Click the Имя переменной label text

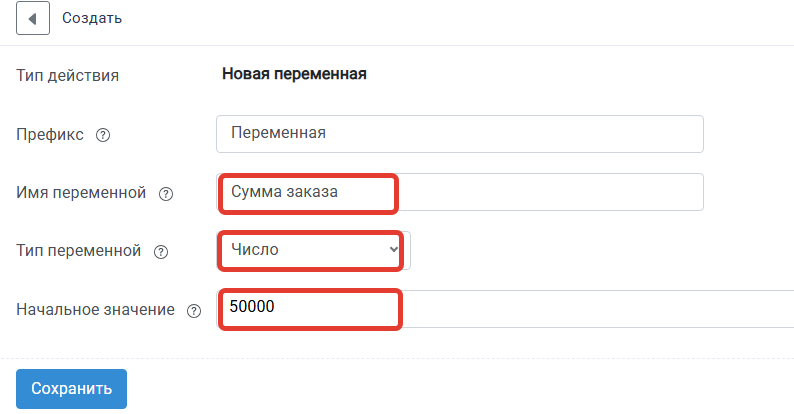[81, 193]
